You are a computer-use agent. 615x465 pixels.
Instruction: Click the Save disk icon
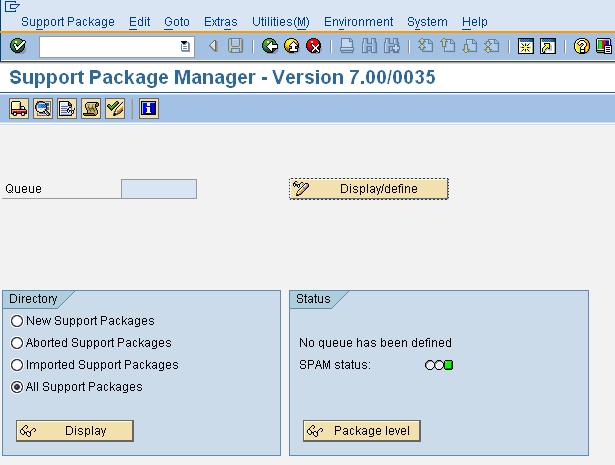point(236,46)
